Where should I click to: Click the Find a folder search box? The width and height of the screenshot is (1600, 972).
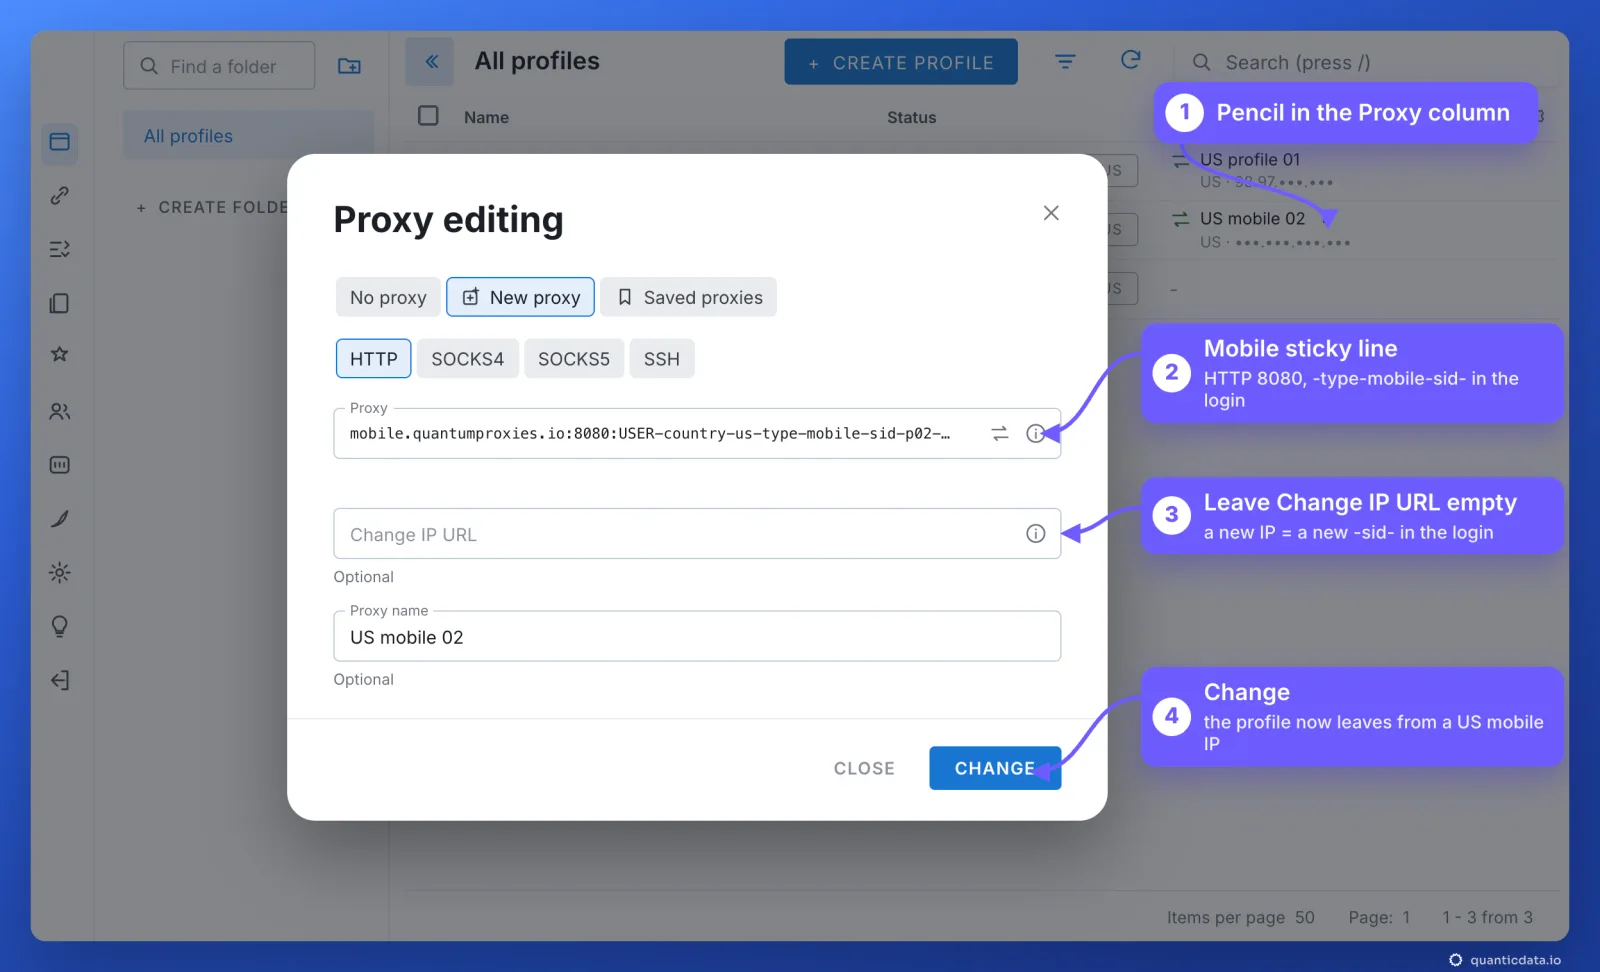[219, 66]
